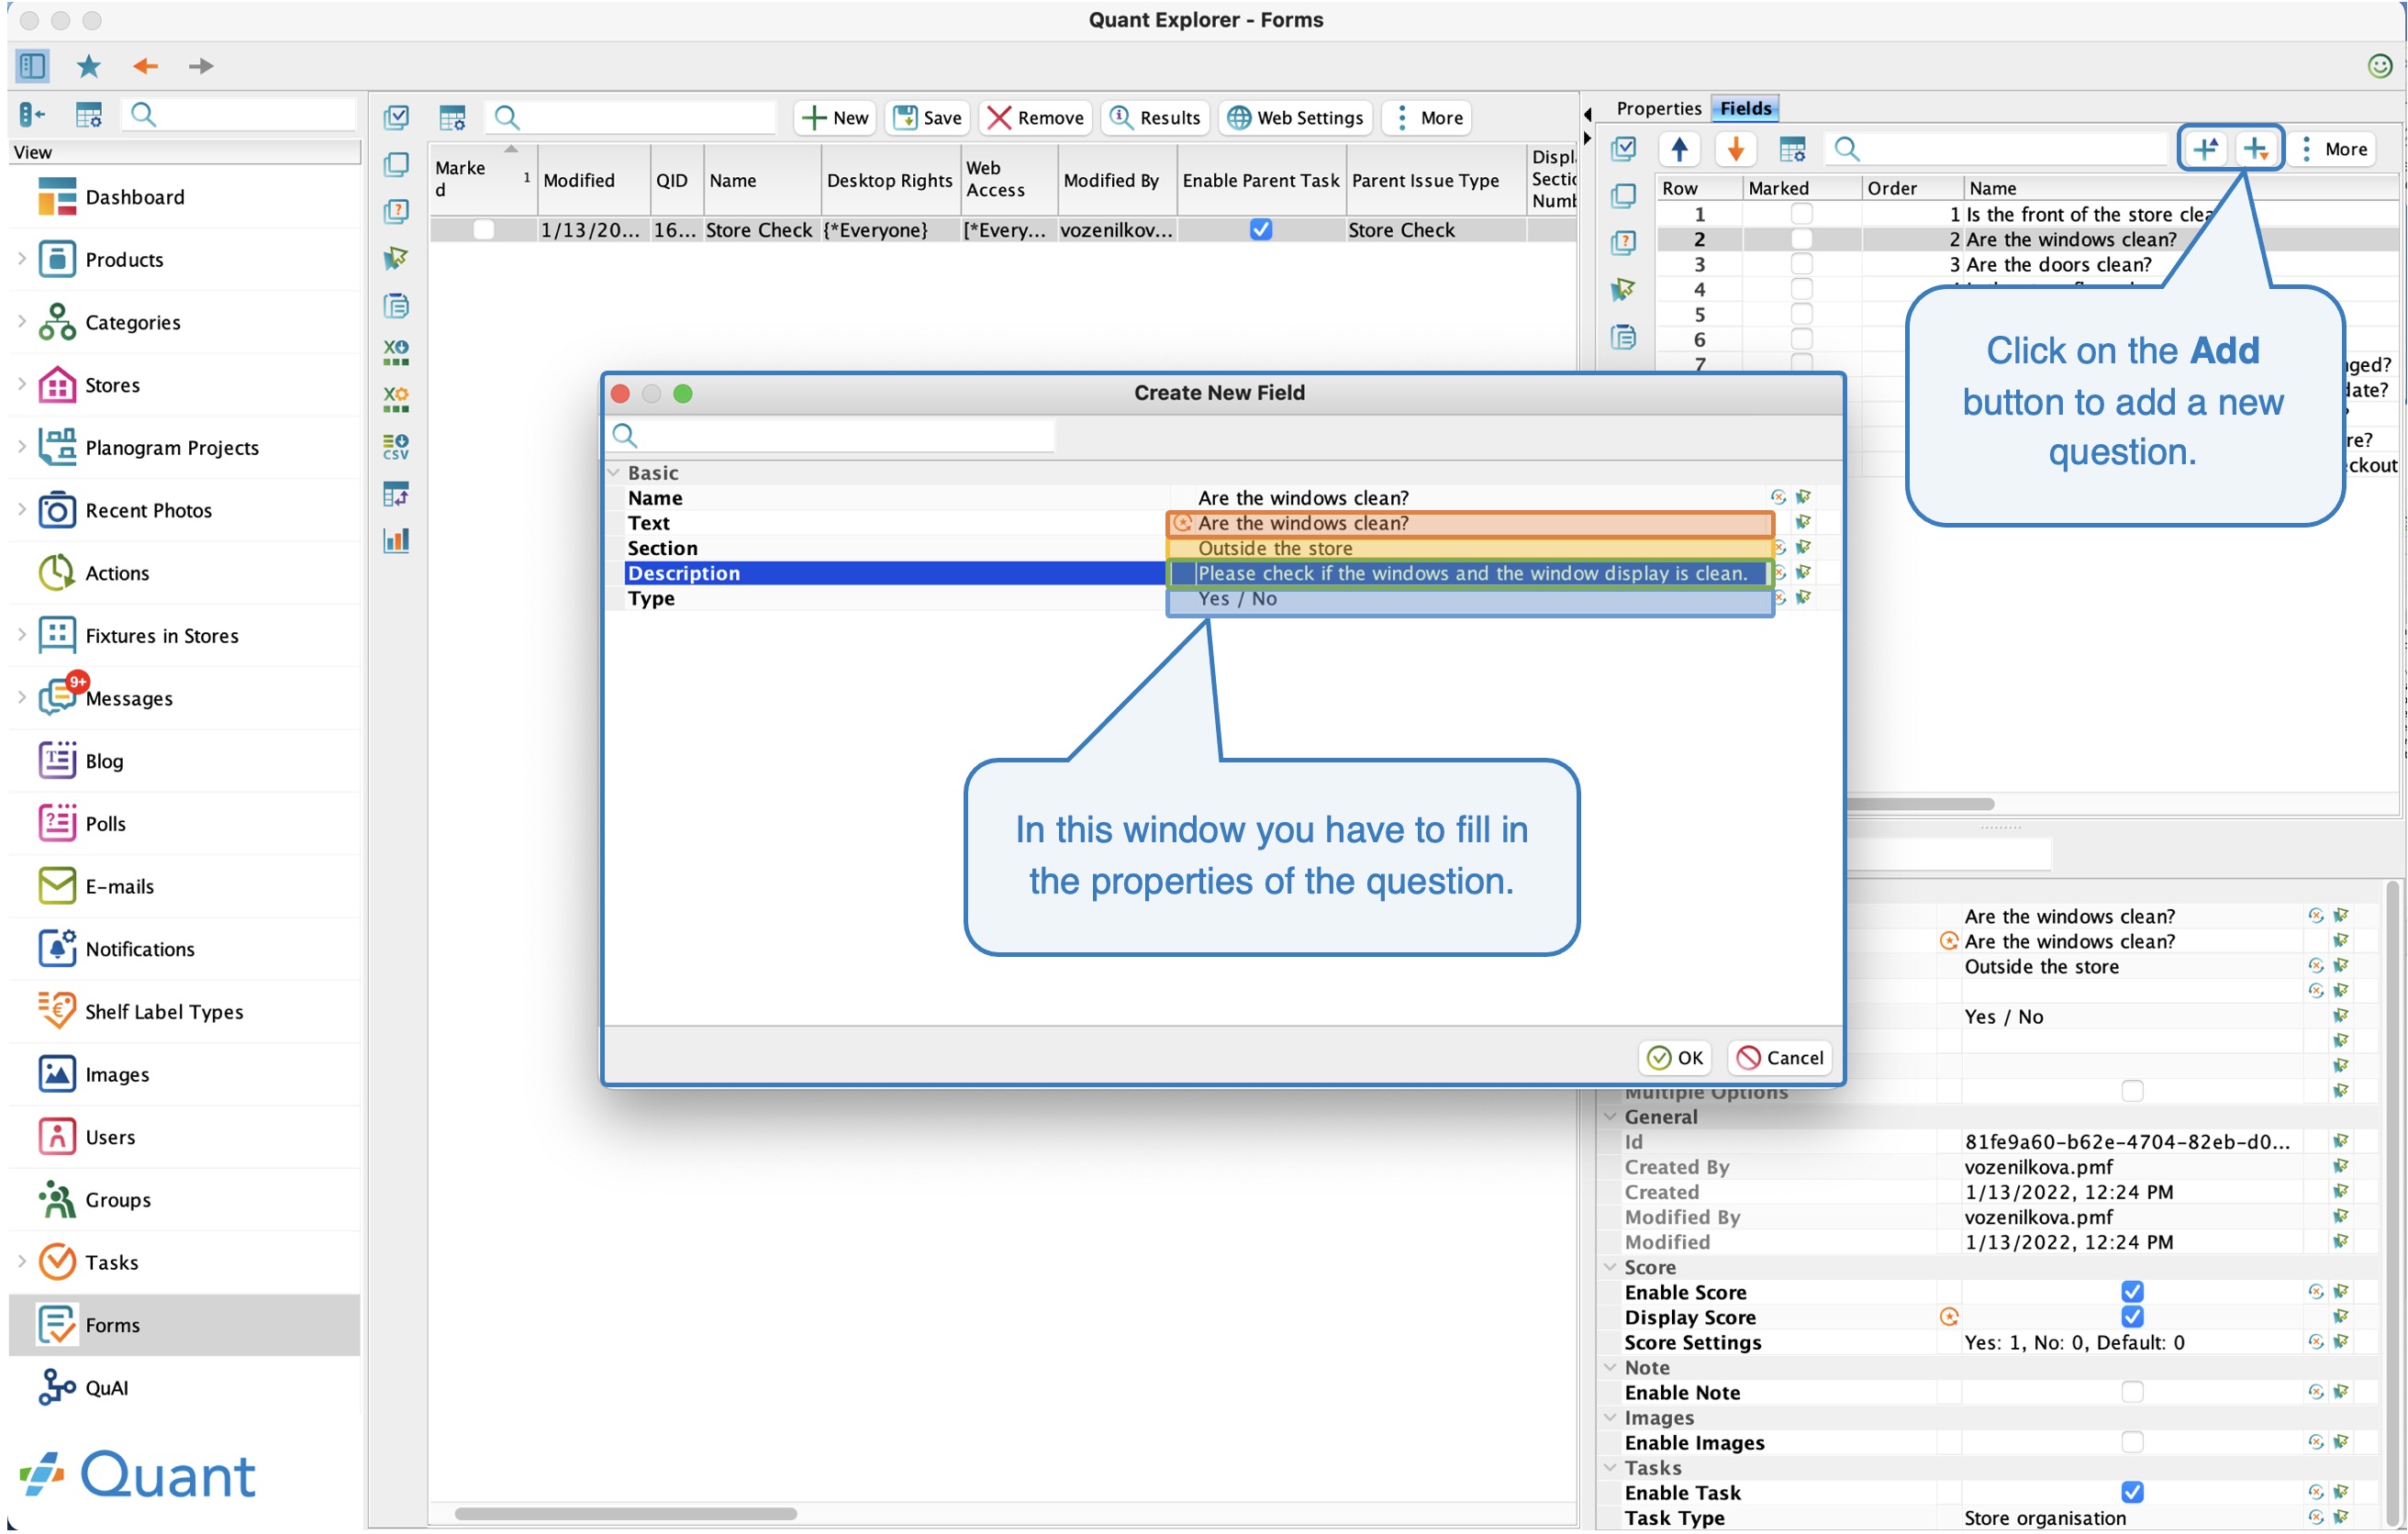Viewport: 2408px width, 1534px height.
Task: Click search field in Create New Field
Action: 832,435
